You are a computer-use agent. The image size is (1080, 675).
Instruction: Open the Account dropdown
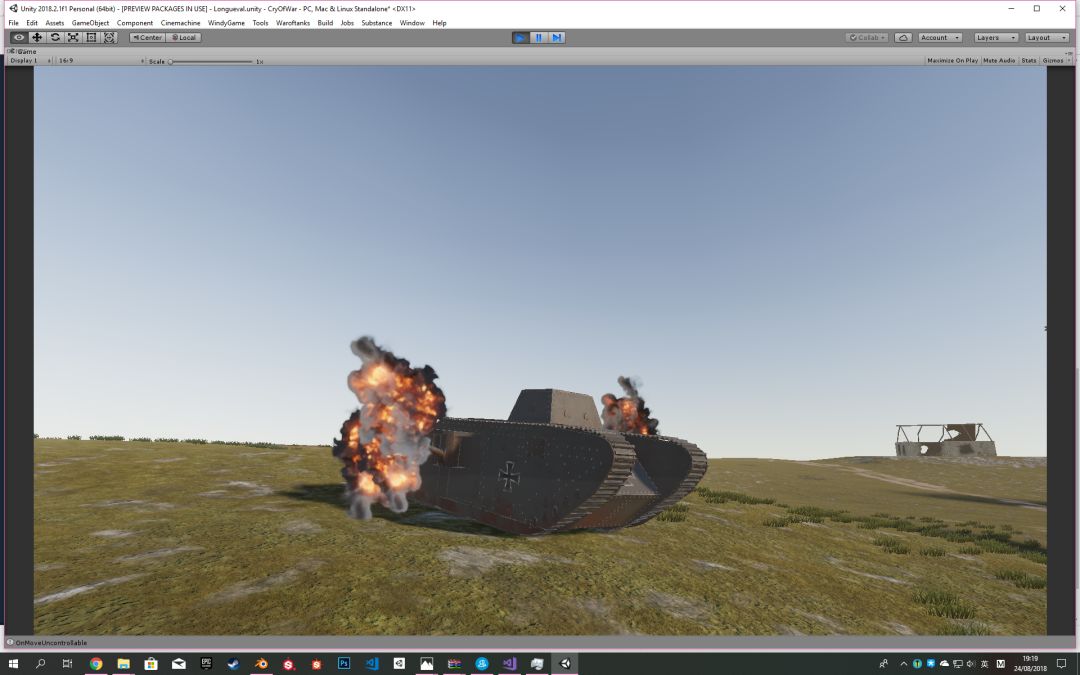point(940,38)
